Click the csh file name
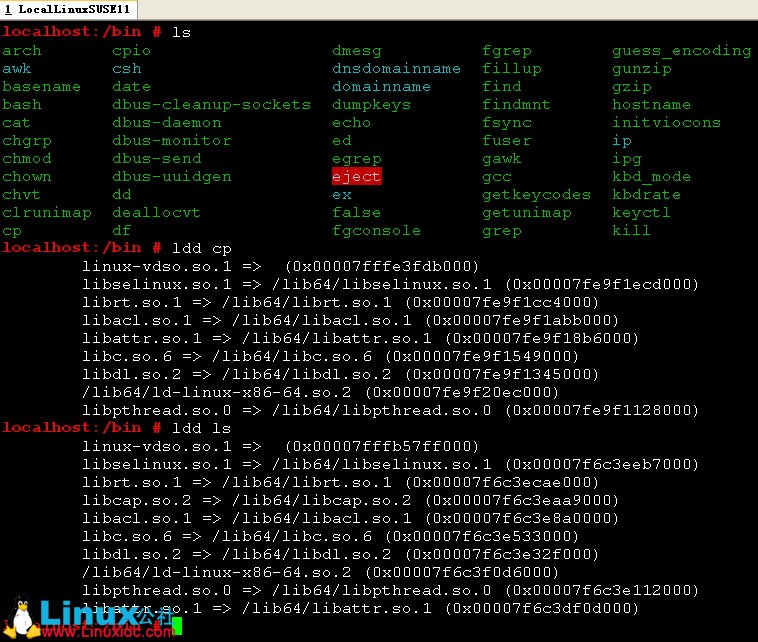Viewport: 758px width, 642px height. (x=127, y=69)
